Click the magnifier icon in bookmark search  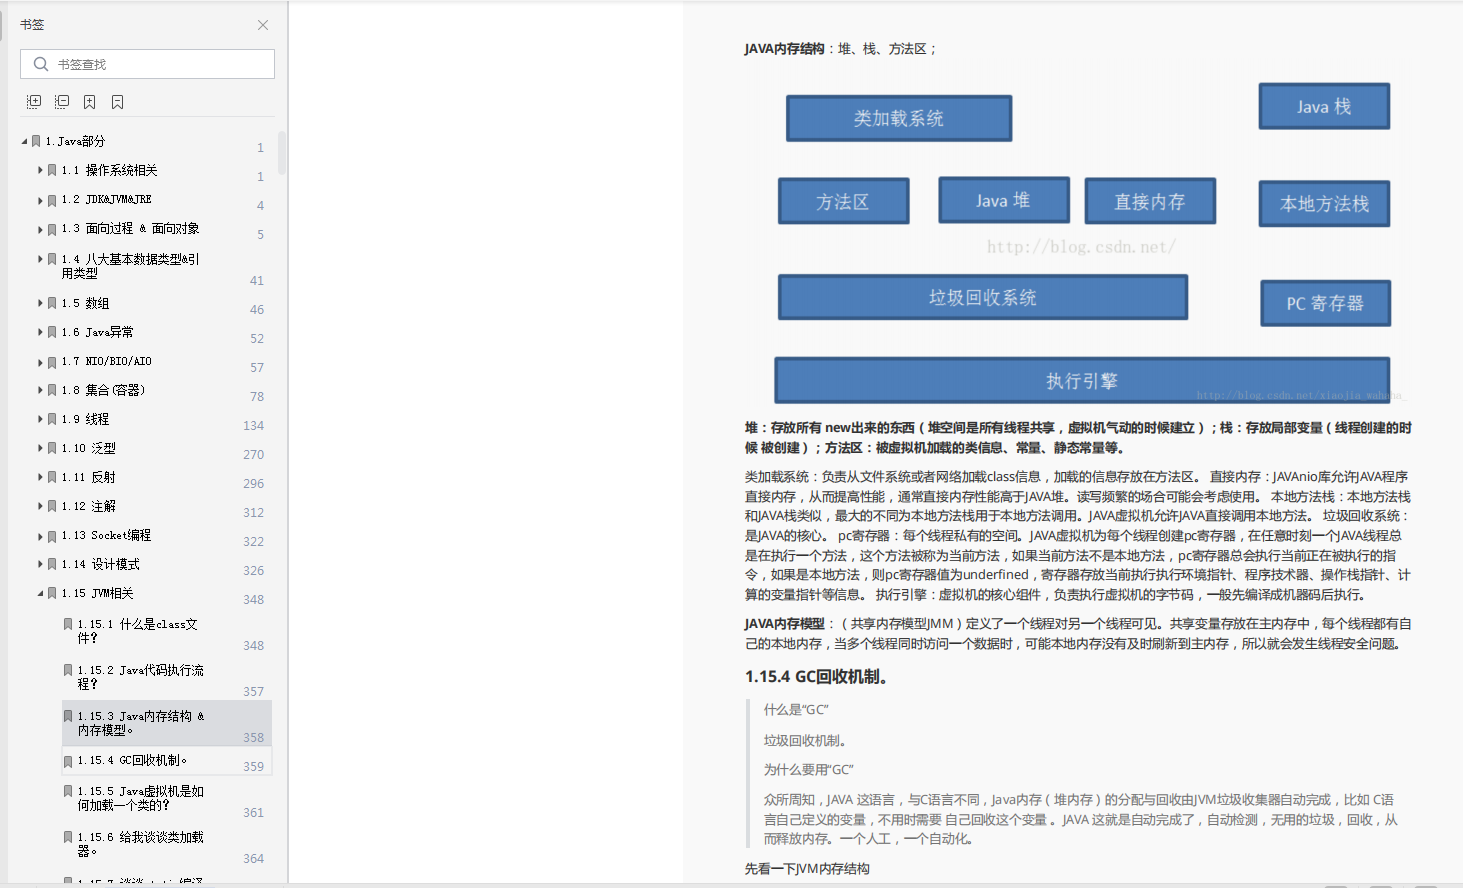click(41, 64)
